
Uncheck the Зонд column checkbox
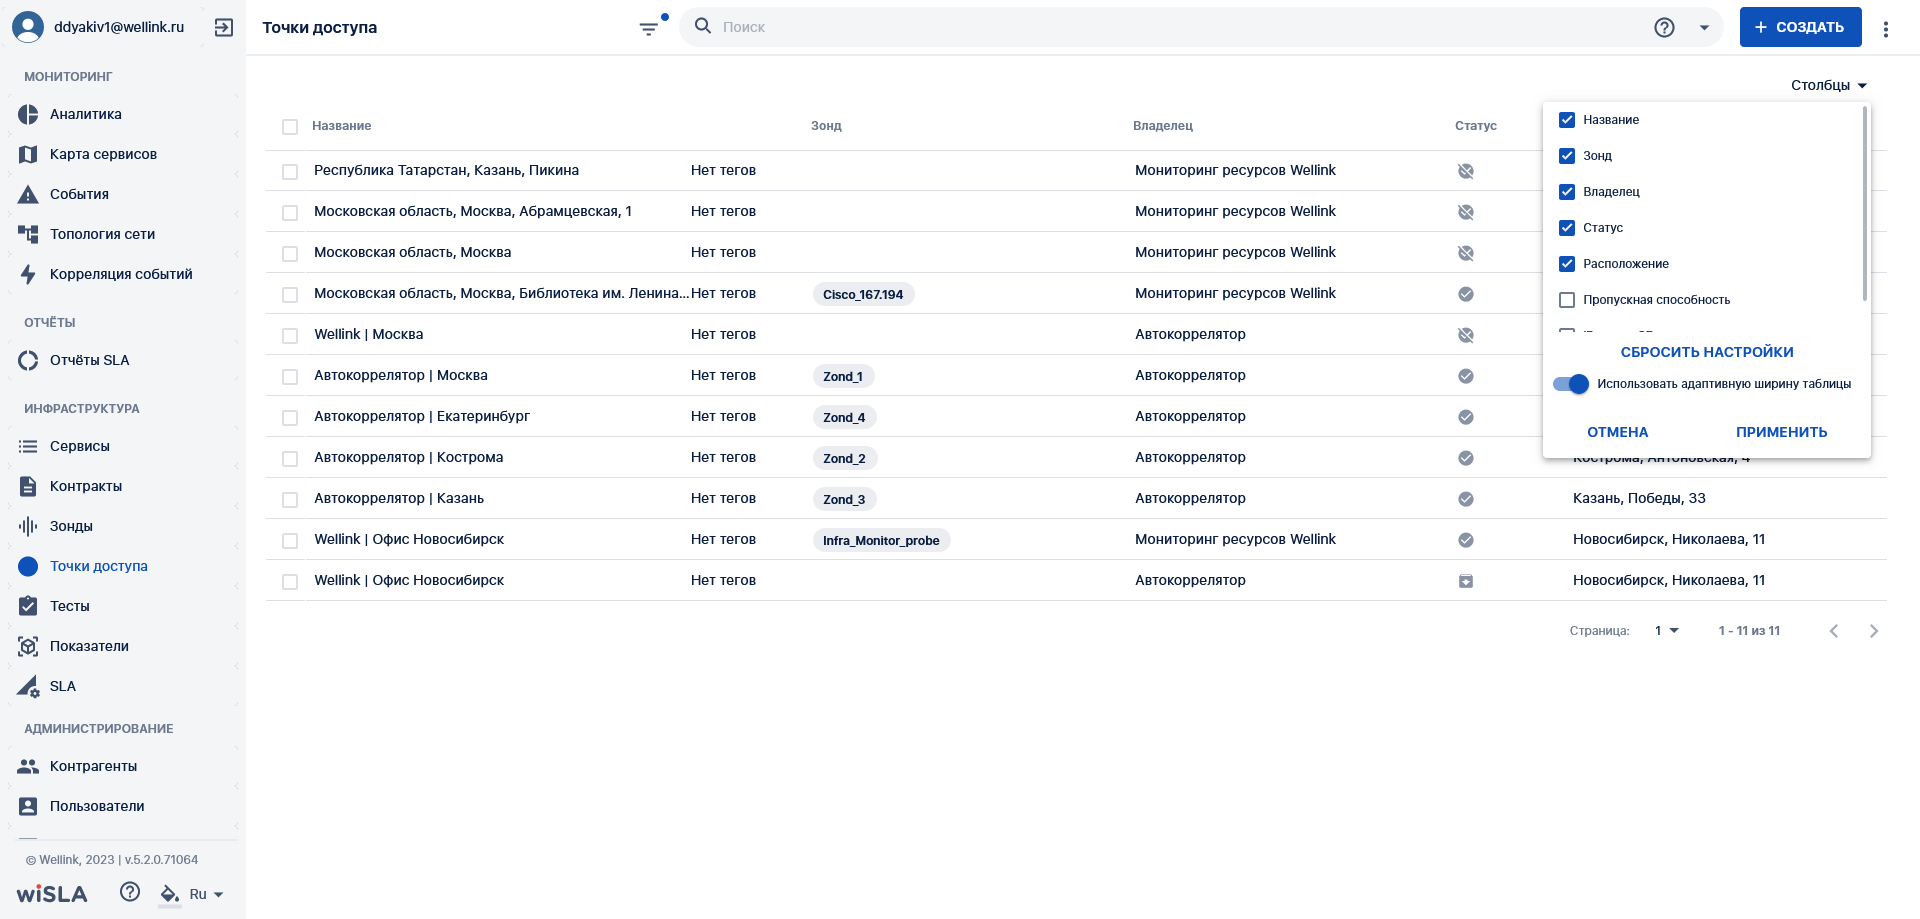(1567, 156)
